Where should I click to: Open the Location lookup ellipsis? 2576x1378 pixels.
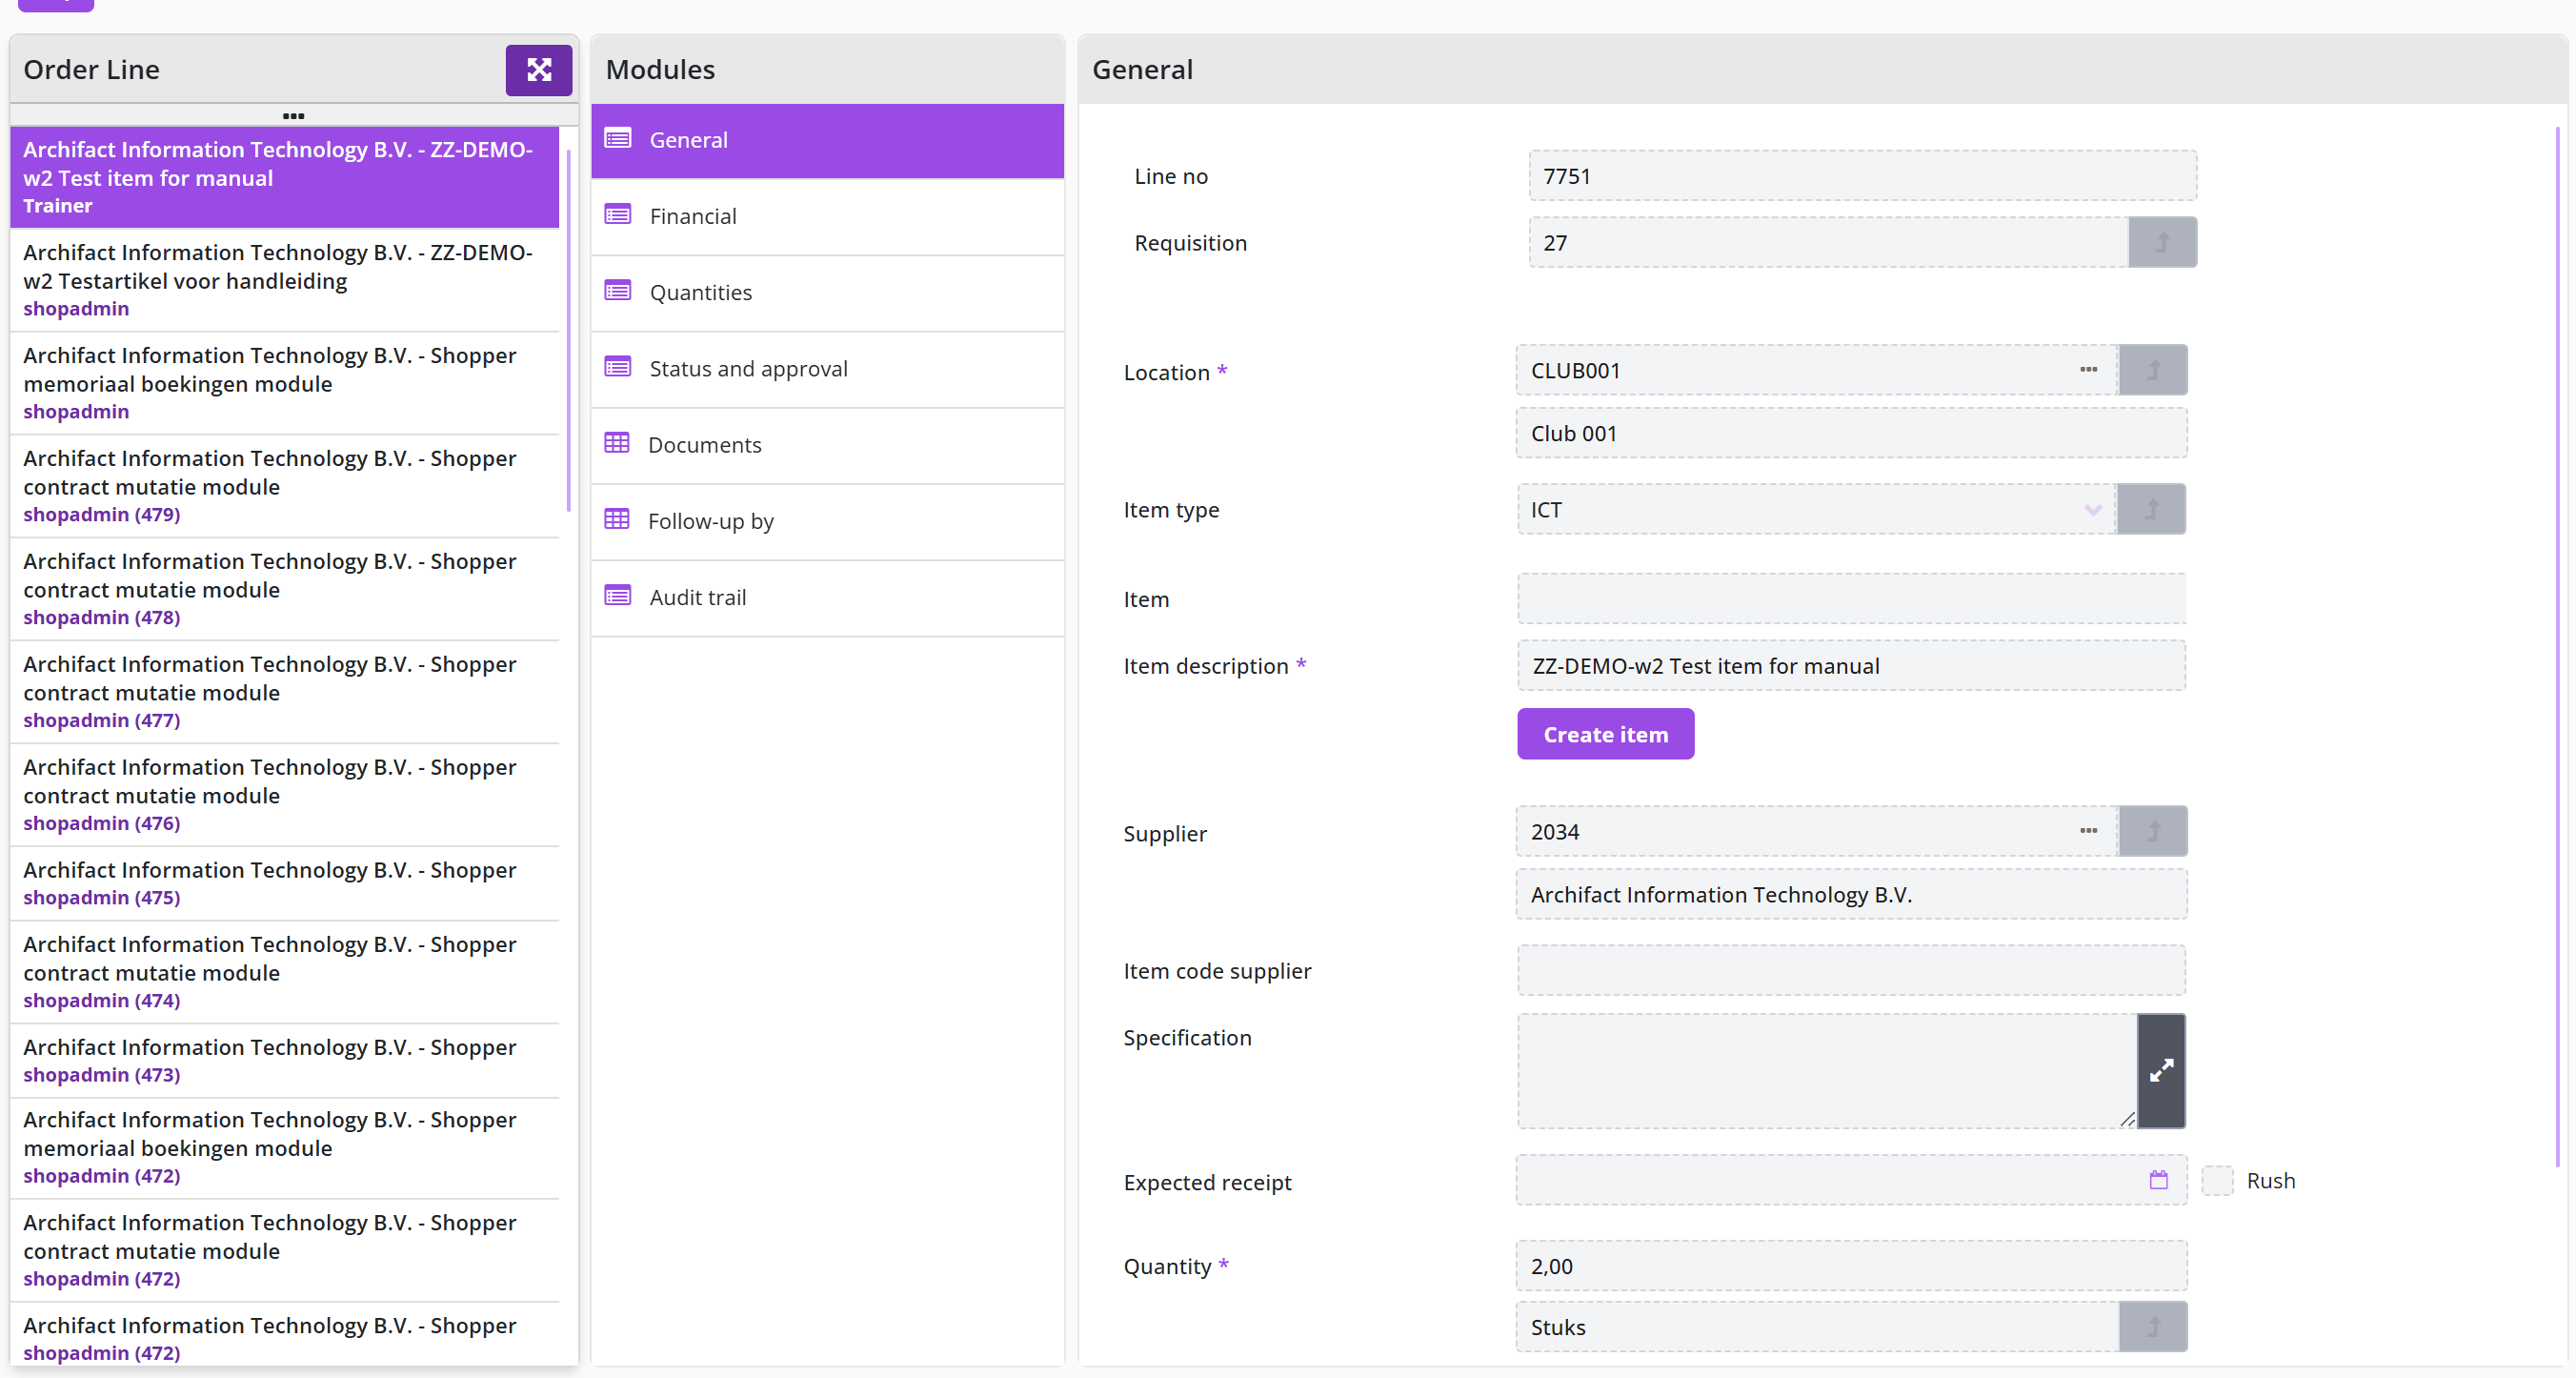2088,370
